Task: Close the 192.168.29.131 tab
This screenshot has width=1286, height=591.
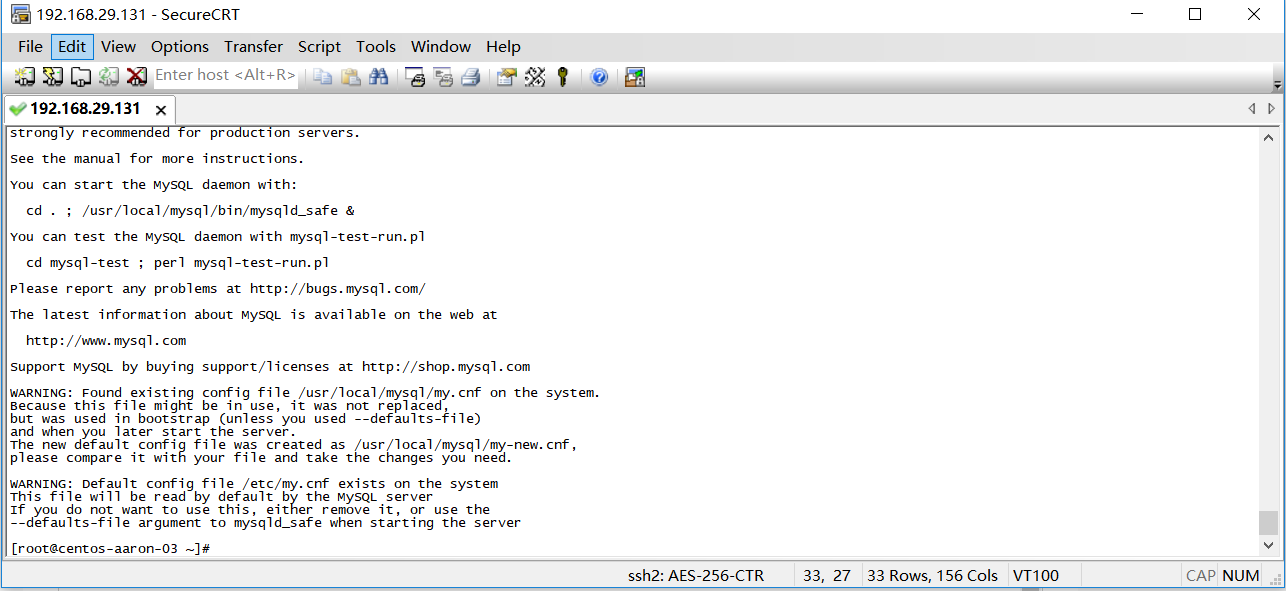Action: 160,110
